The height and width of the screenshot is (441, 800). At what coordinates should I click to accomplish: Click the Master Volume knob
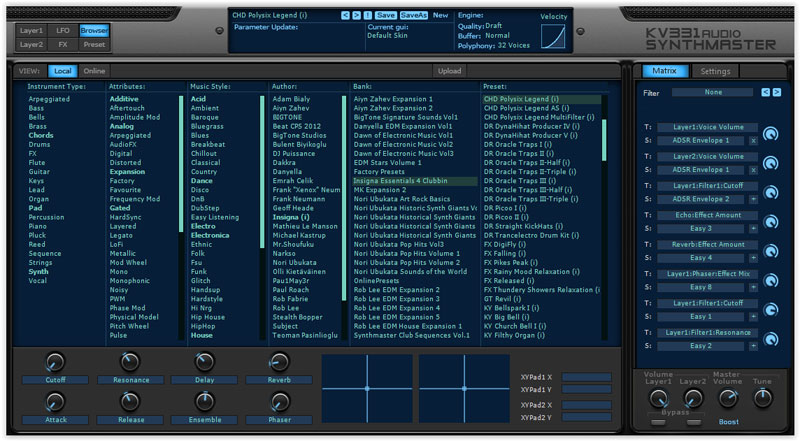tap(727, 398)
